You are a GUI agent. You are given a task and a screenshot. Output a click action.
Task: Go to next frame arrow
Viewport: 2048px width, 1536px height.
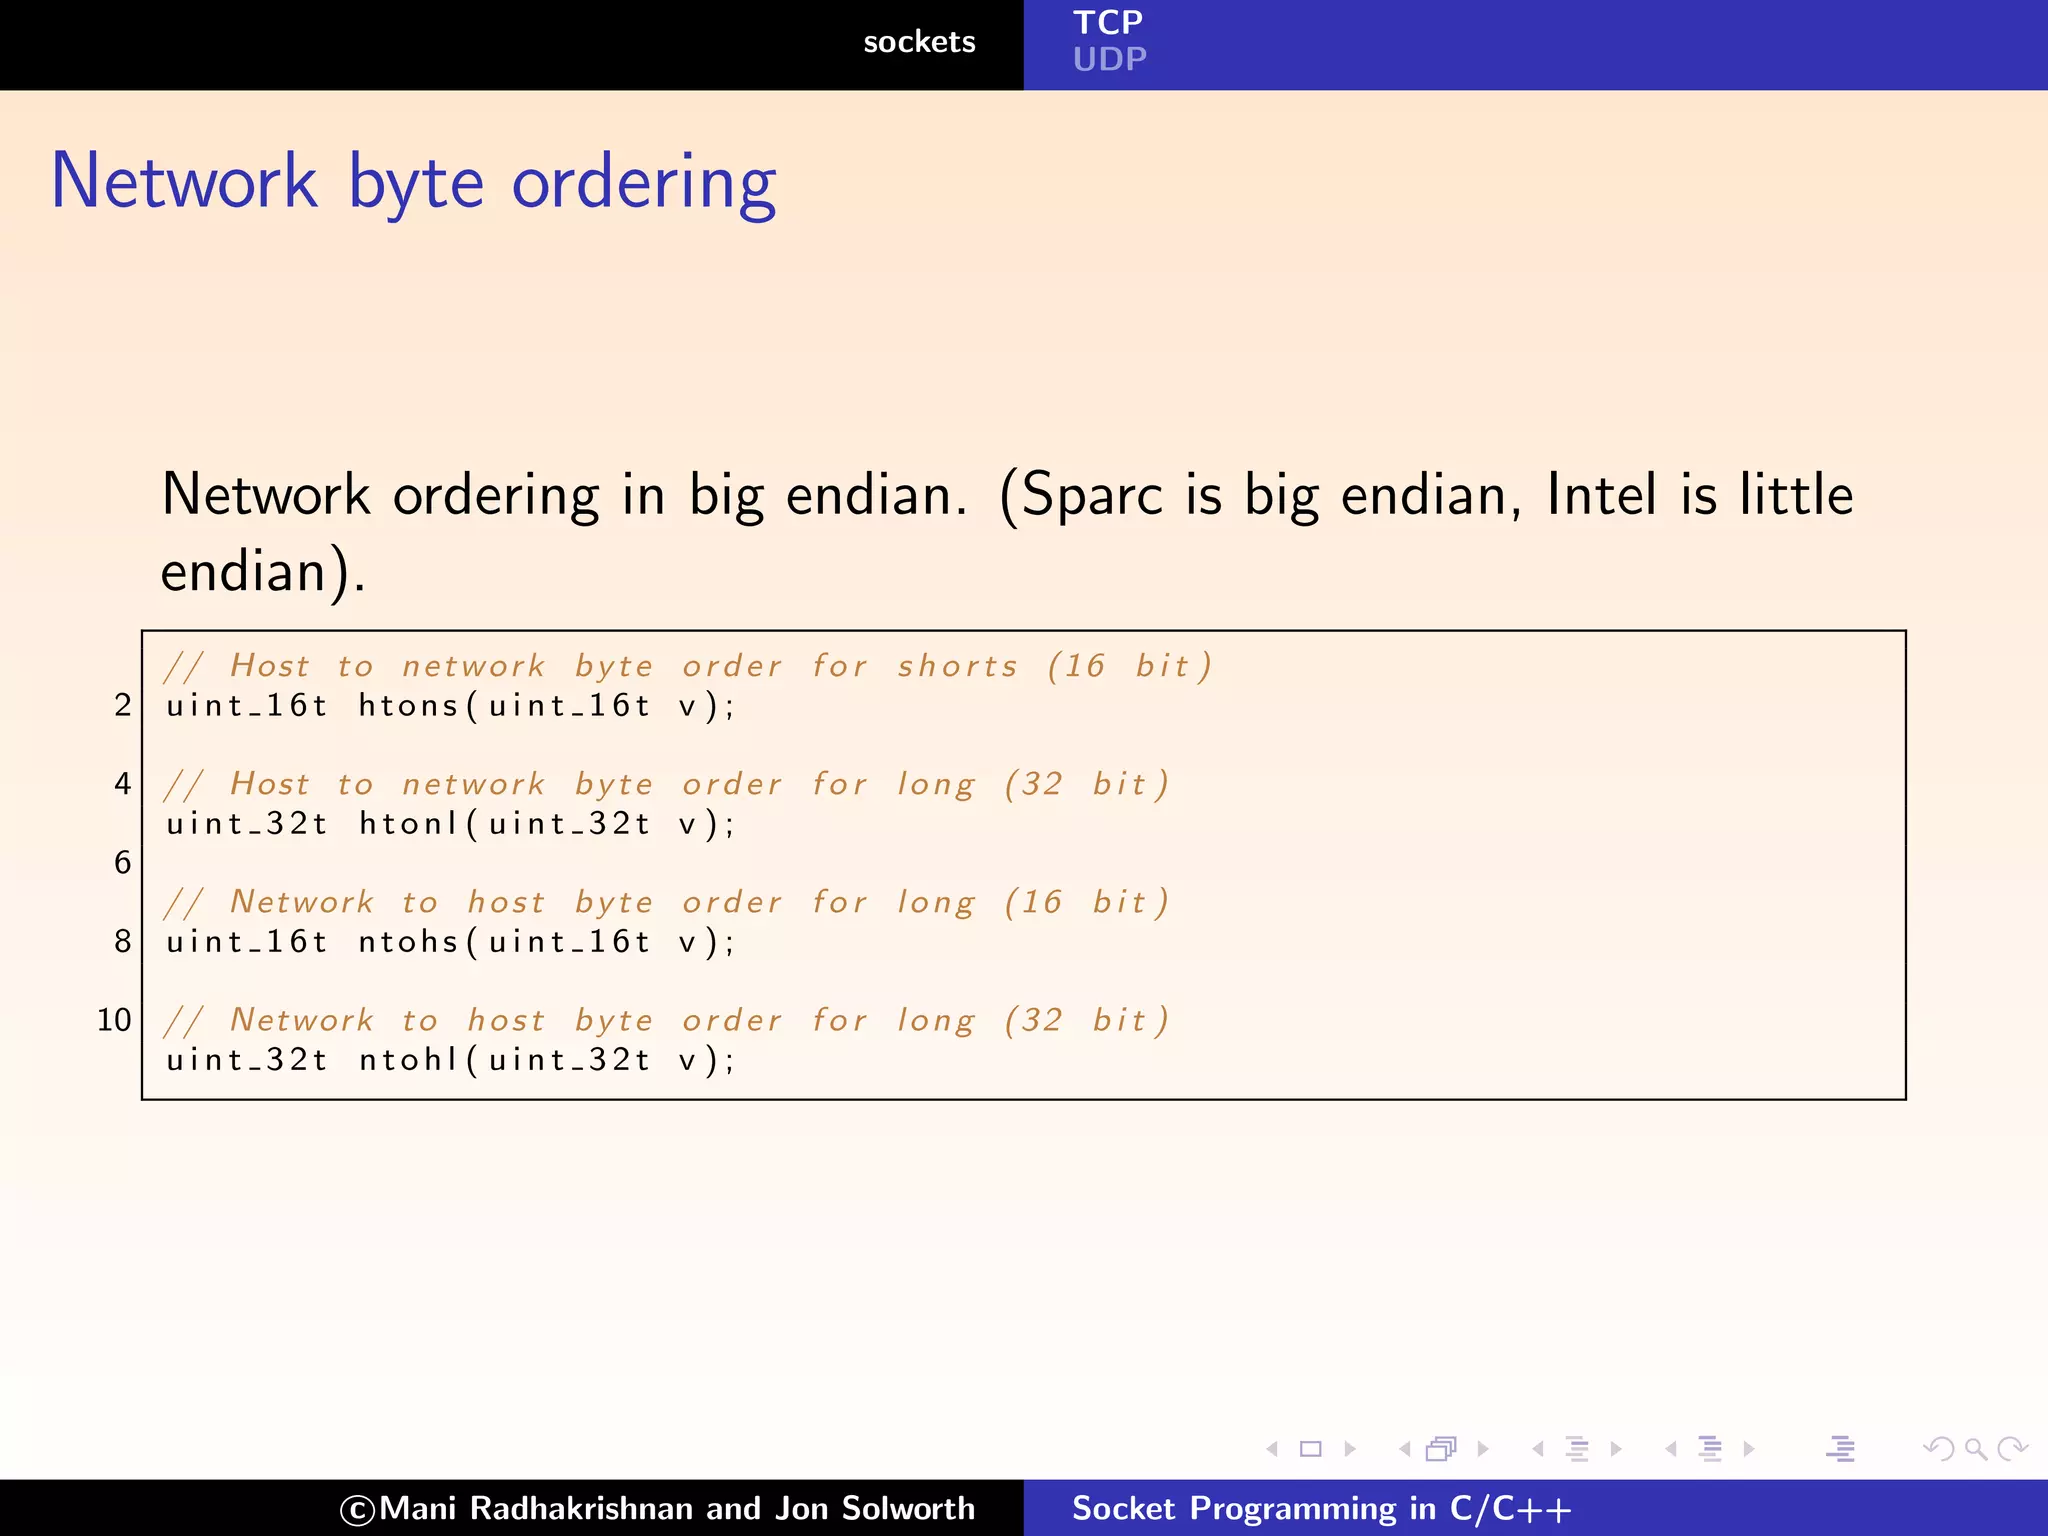click(1484, 1449)
